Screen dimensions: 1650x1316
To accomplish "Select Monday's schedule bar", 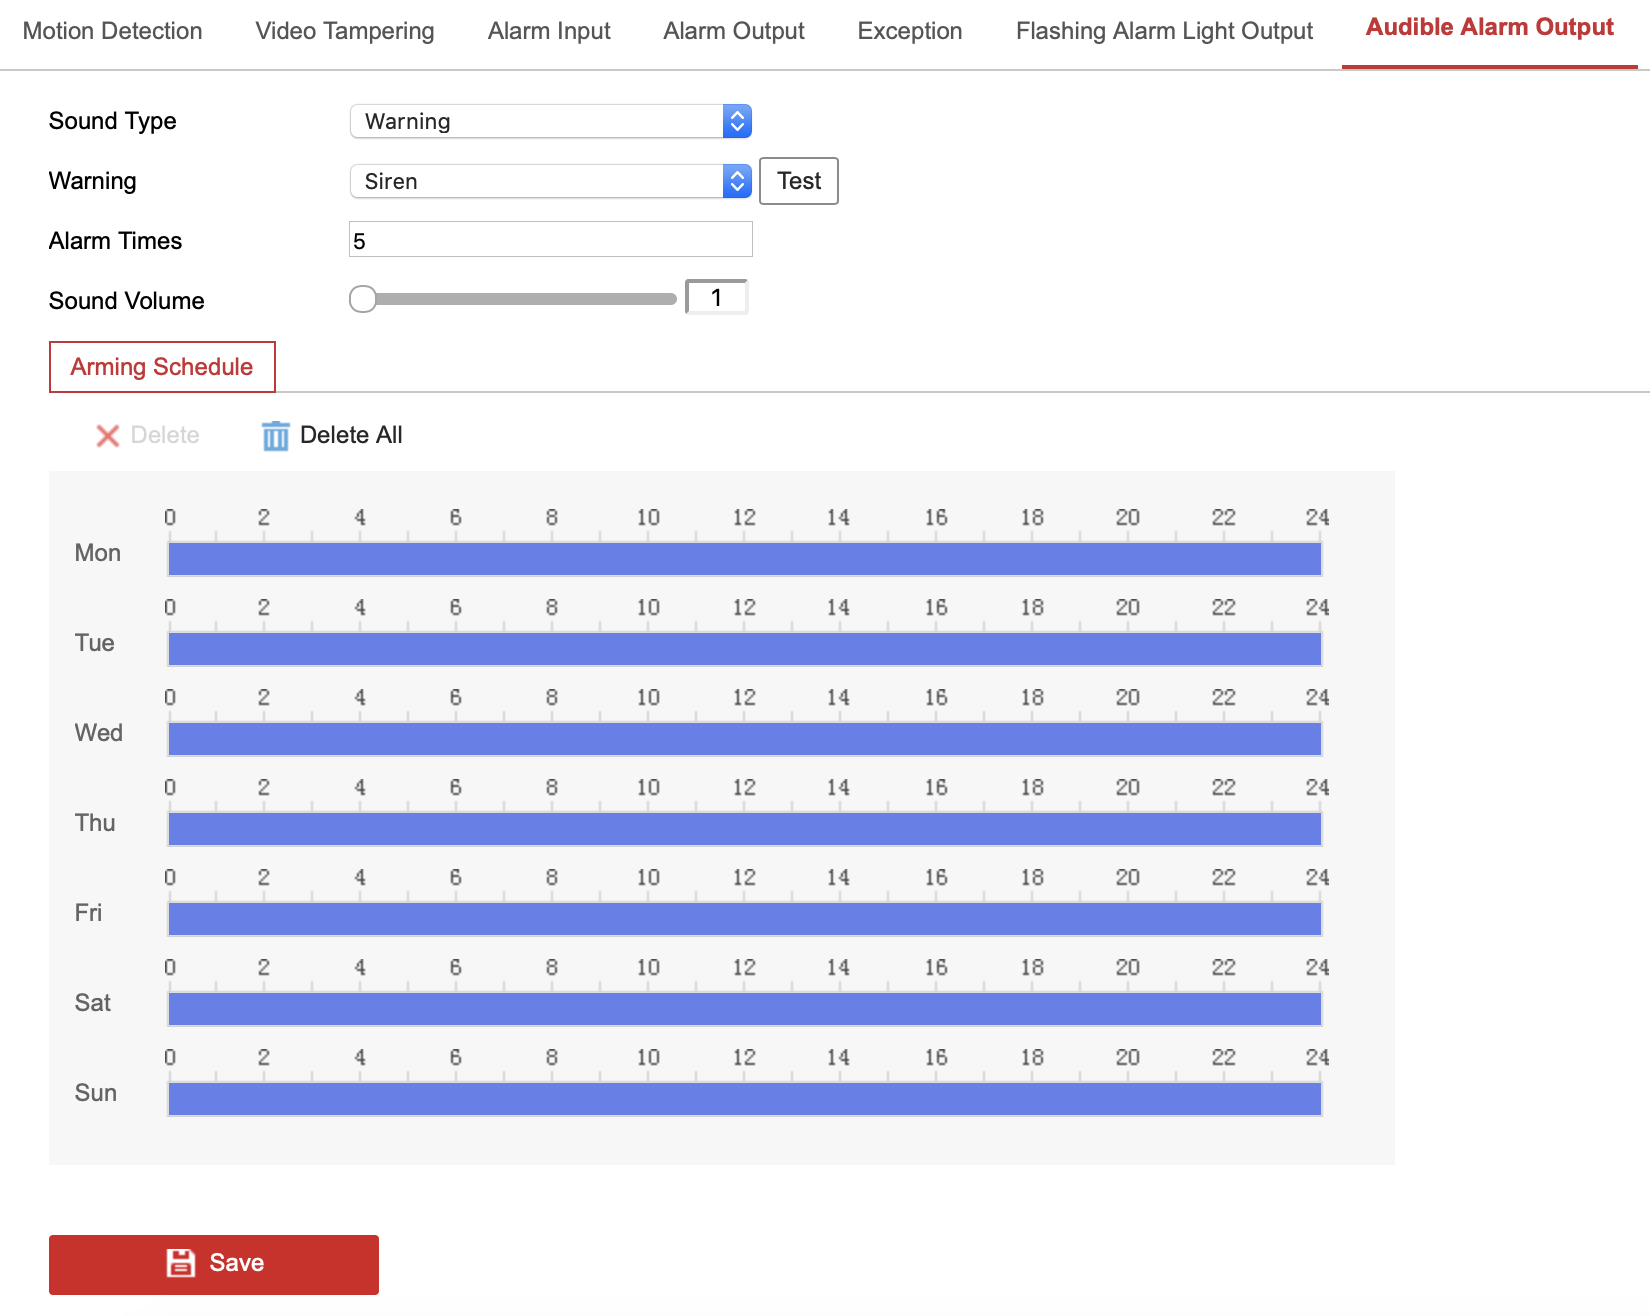I will click(744, 559).
